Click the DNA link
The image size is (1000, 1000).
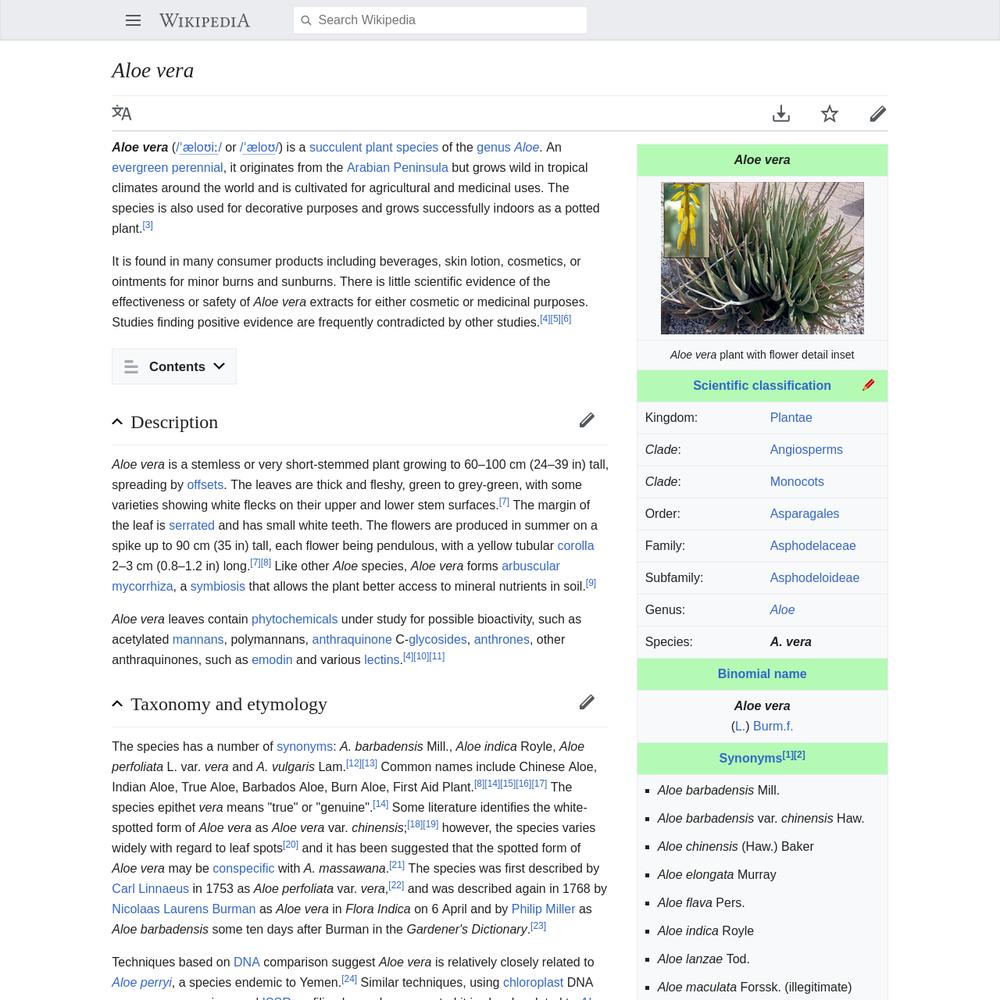246,962
